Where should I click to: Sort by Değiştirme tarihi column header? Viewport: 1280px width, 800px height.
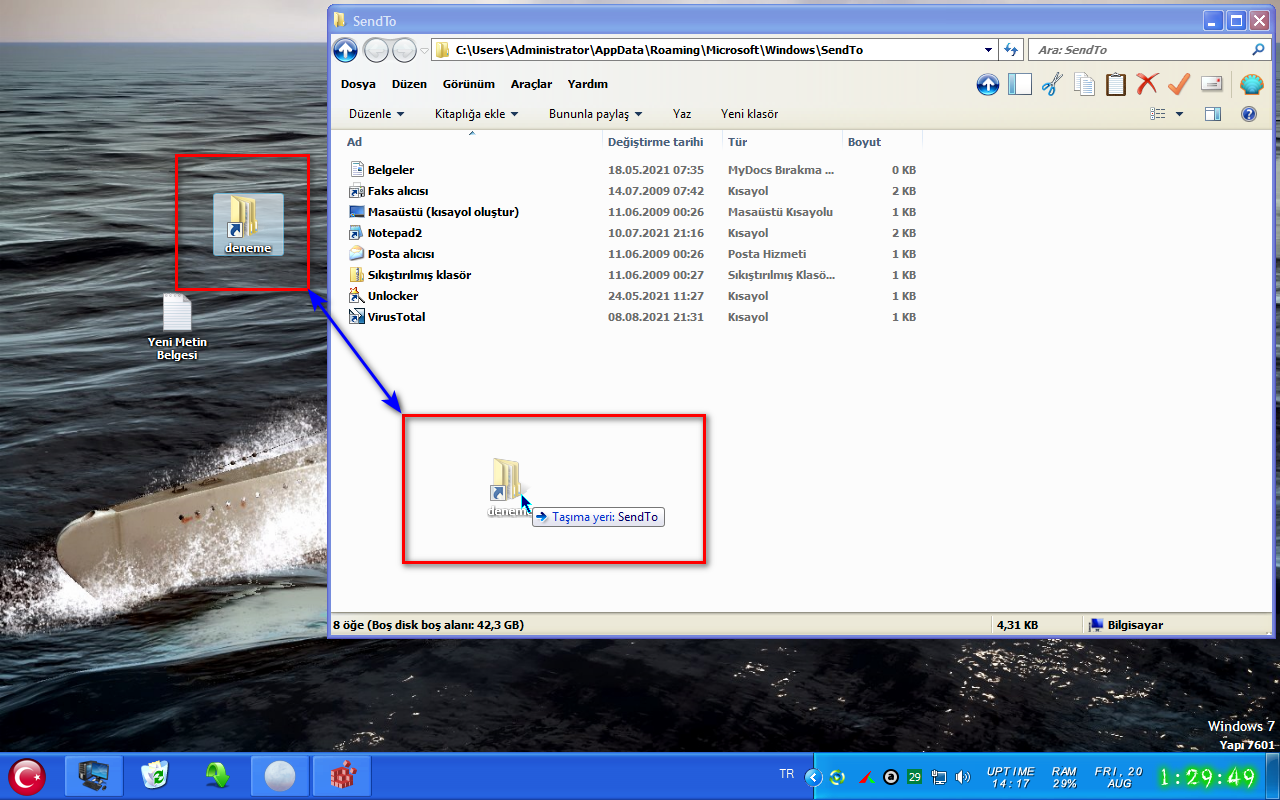[663, 142]
